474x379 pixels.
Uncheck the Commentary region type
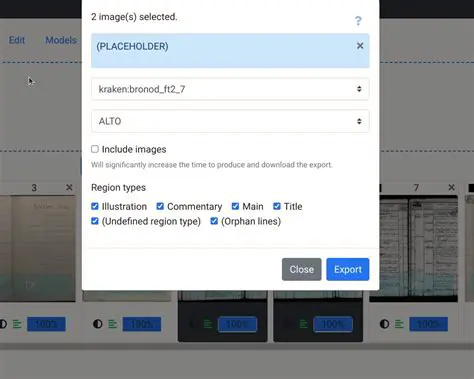point(160,206)
